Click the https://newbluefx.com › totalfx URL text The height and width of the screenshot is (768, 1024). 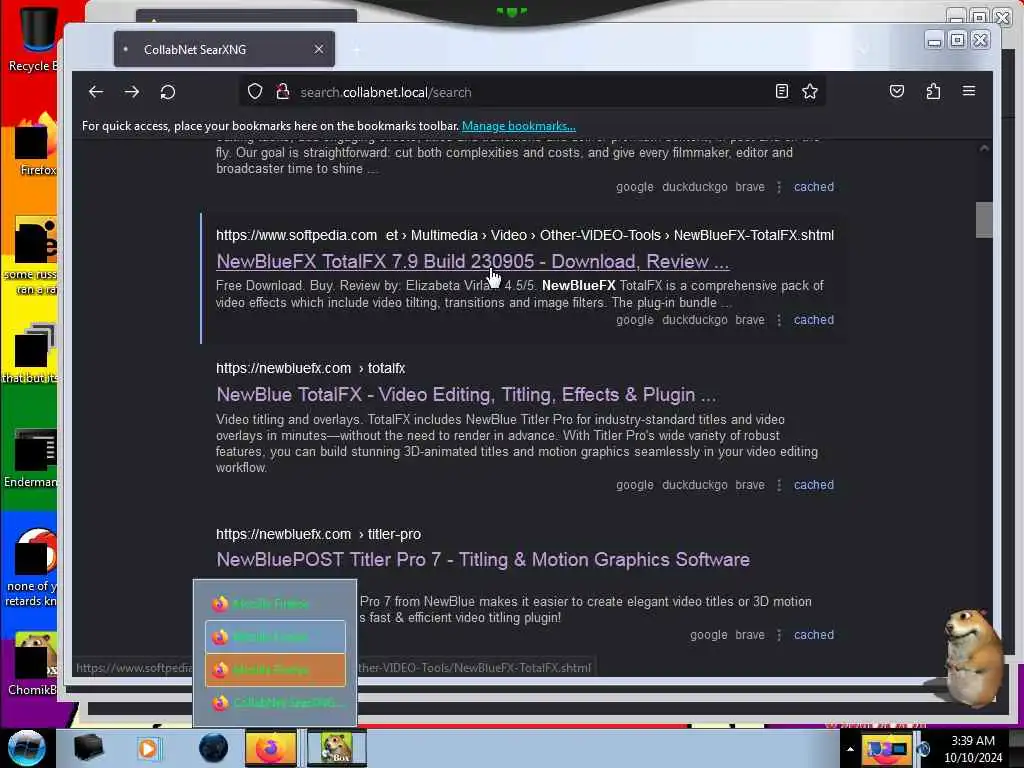310,368
